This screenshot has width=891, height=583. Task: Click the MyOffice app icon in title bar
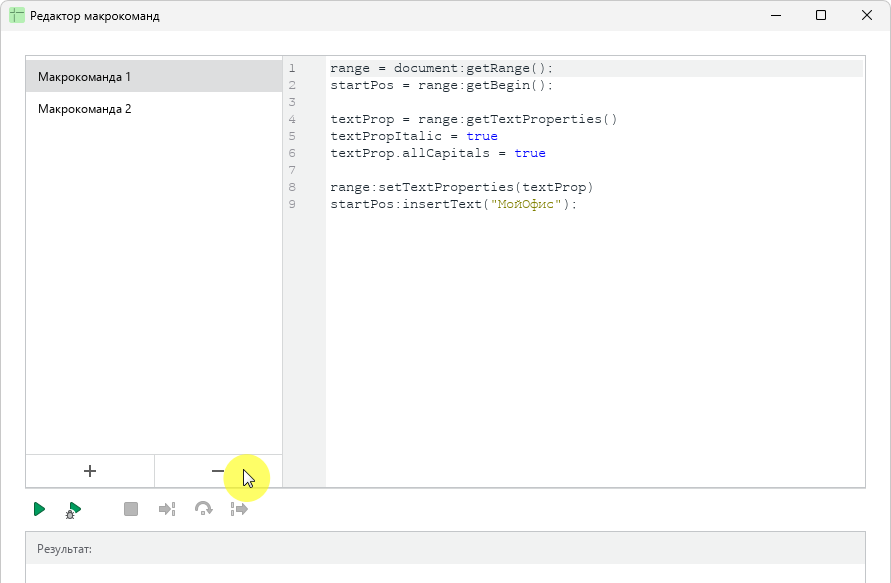pos(17,15)
